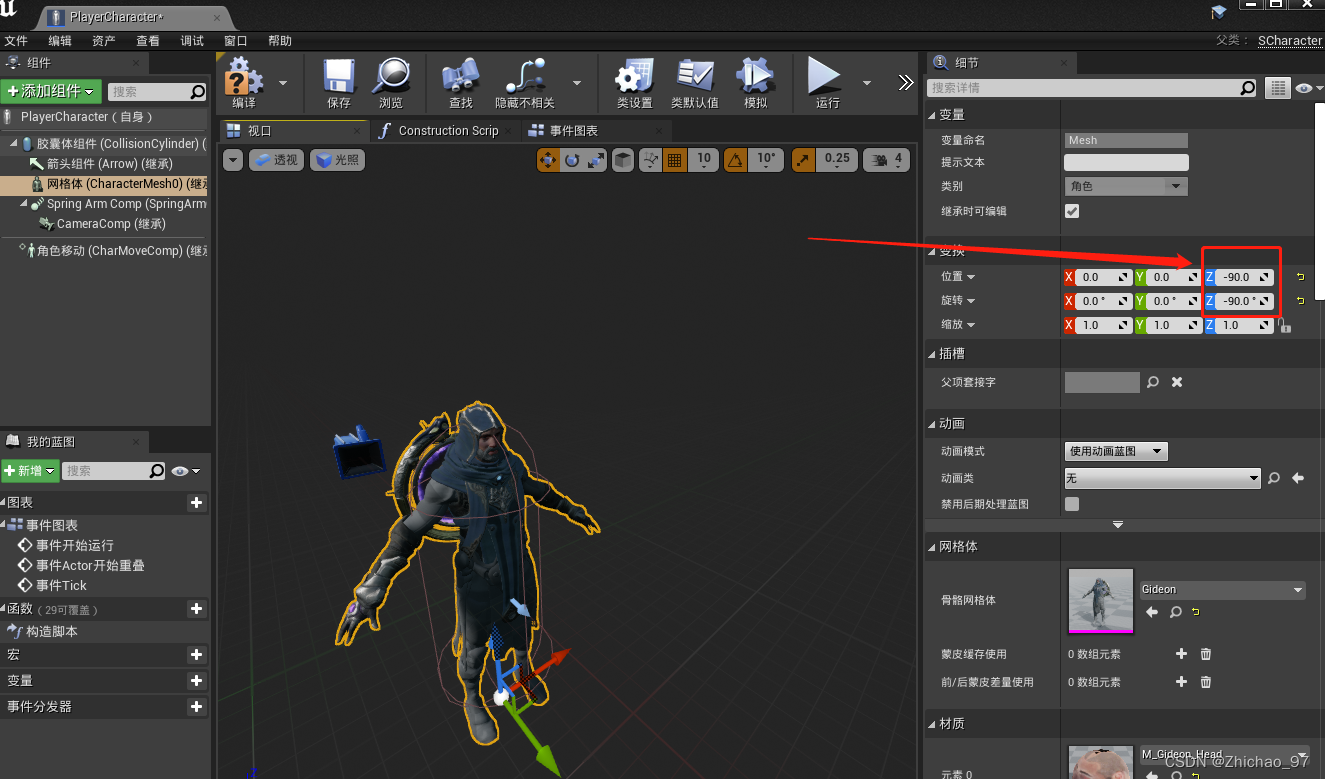Open the 类别 category combo box (角色)

tap(1127, 186)
